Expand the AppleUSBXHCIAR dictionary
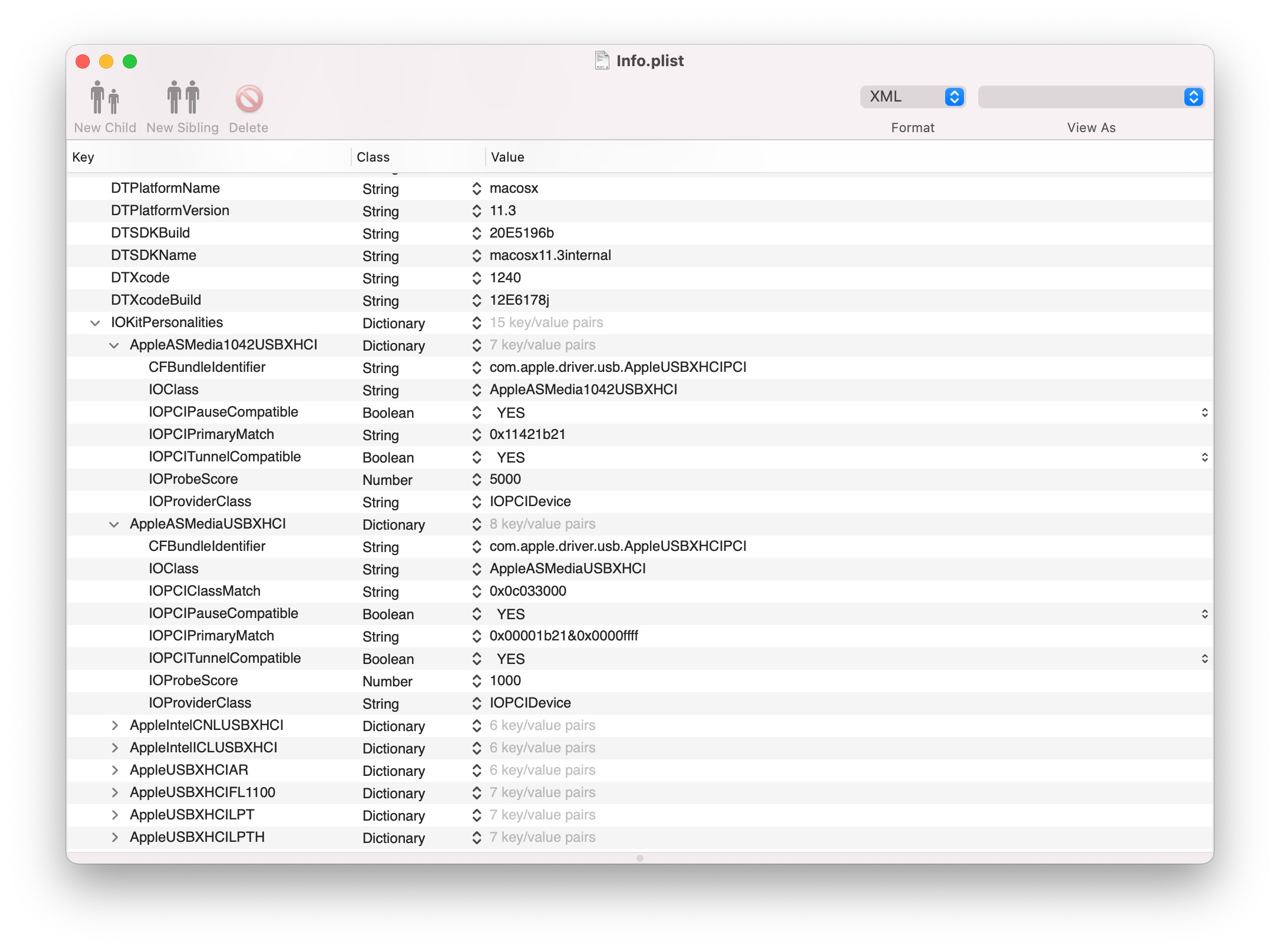 114,770
